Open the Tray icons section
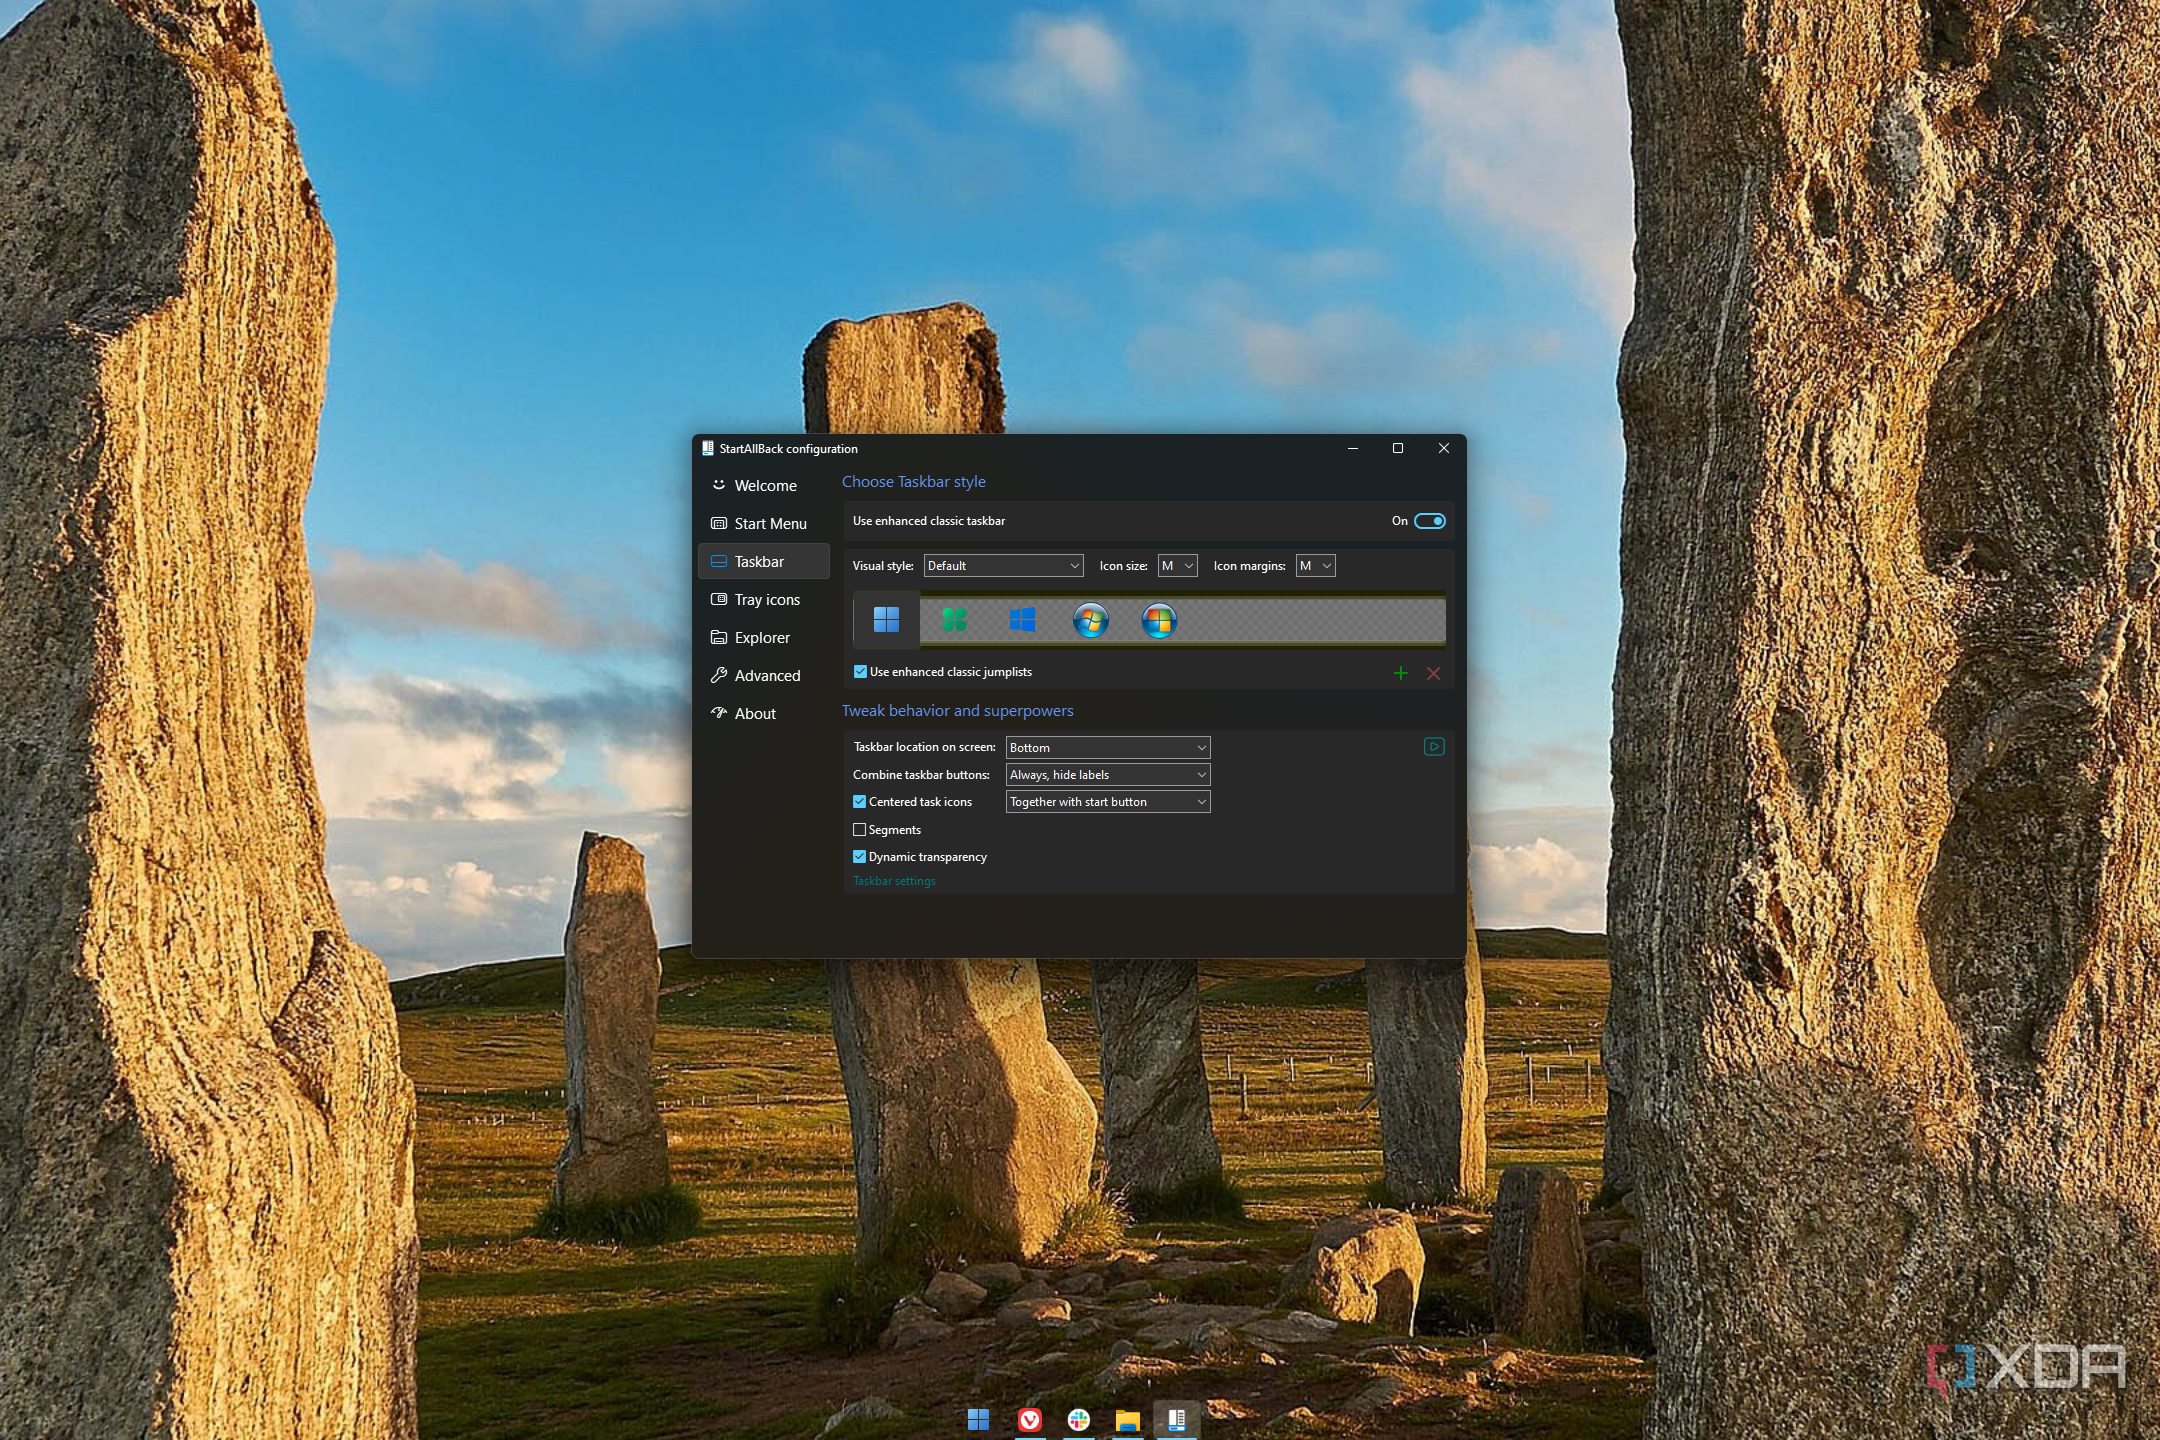2160x1440 pixels. [766, 599]
